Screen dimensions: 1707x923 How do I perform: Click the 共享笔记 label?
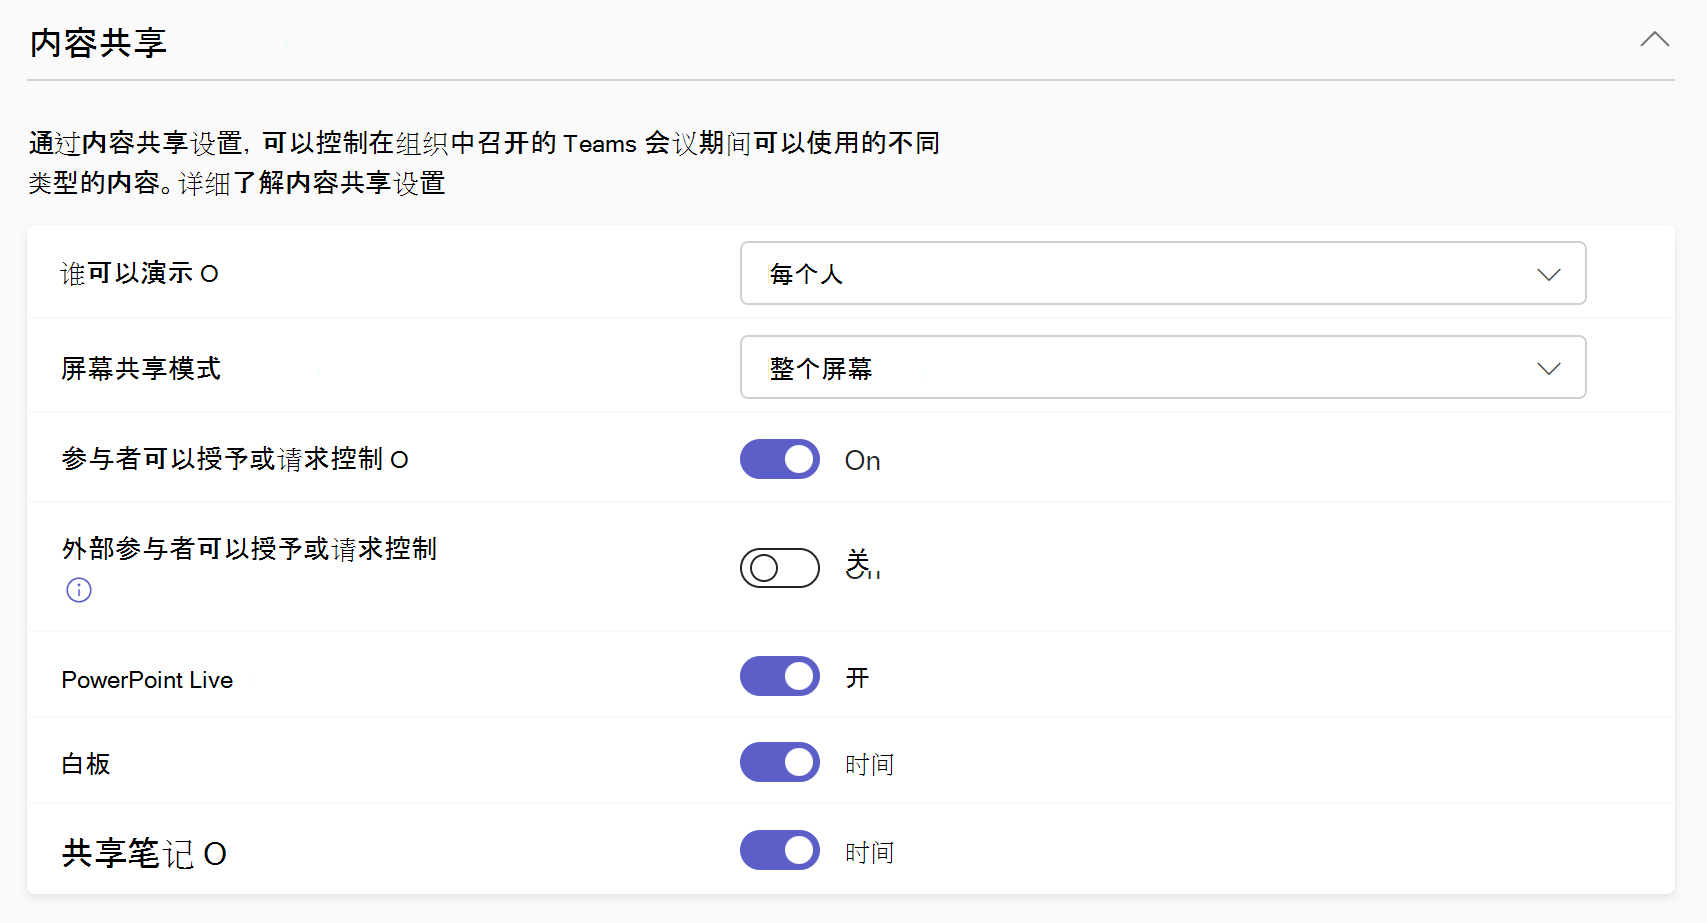128,853
